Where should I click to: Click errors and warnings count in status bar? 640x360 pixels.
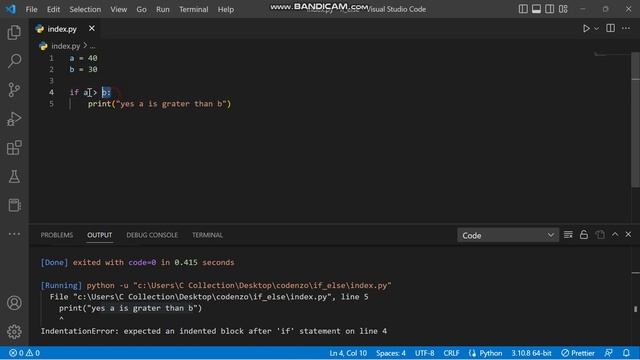(x=24, y=353)
